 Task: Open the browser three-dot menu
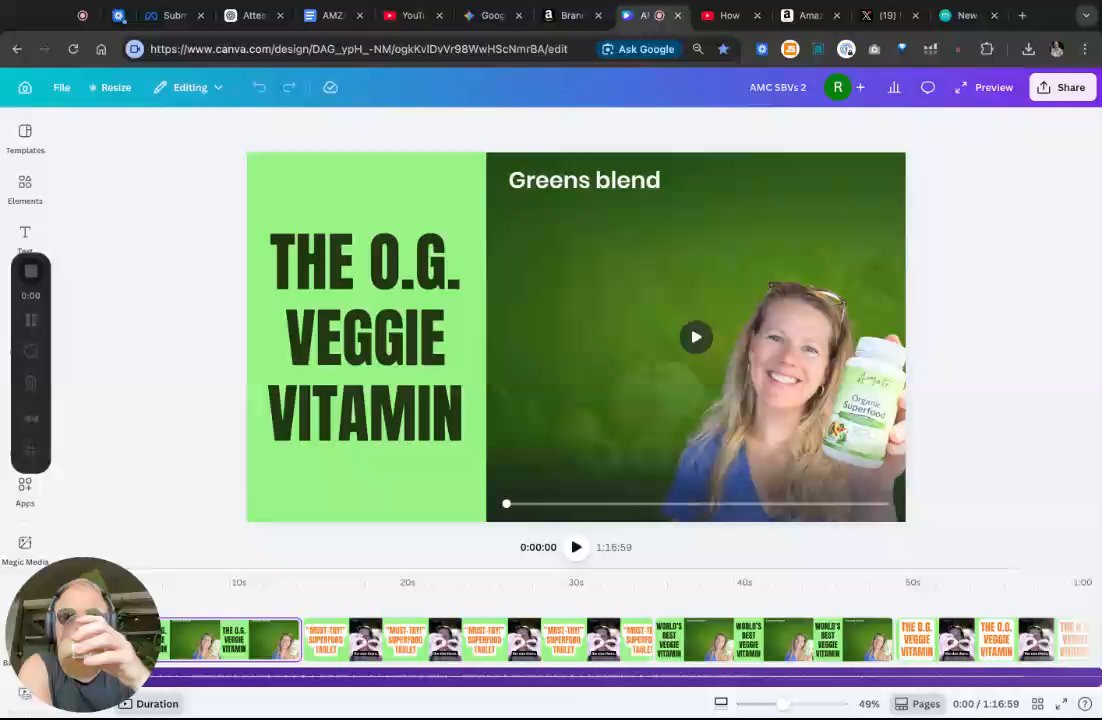coord(1085,49)
